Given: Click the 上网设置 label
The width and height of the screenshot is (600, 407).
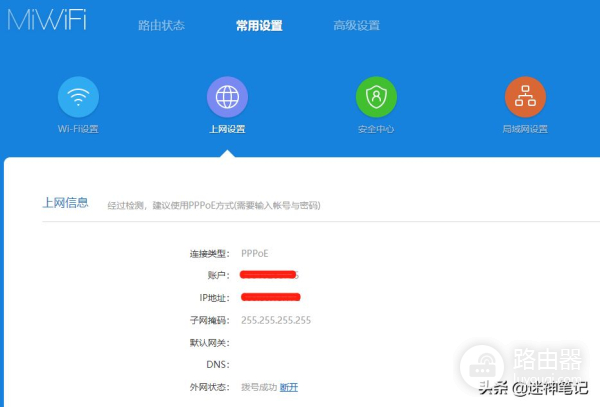Looking at the screenshot, I should [x=227, y=129].
